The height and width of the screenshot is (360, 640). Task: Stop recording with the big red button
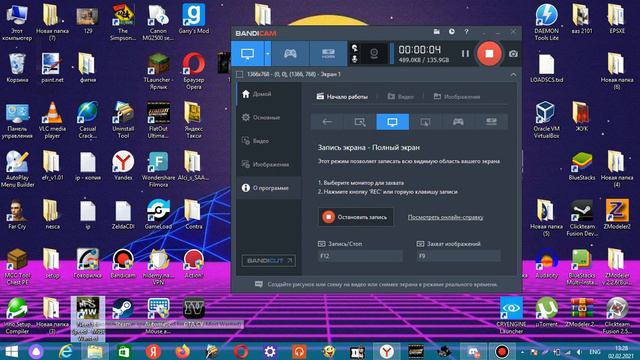coord(489,53)
